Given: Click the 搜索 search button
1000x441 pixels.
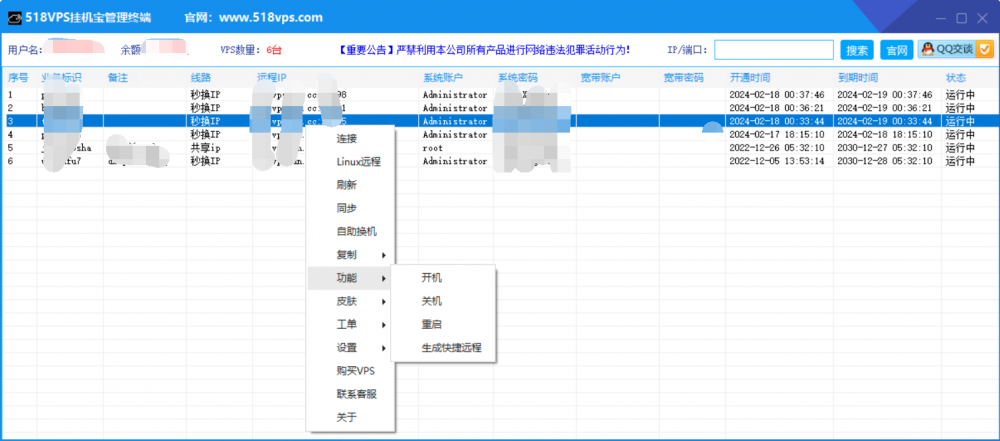Looking at the screenshot, I should click(x=857, y=50).
